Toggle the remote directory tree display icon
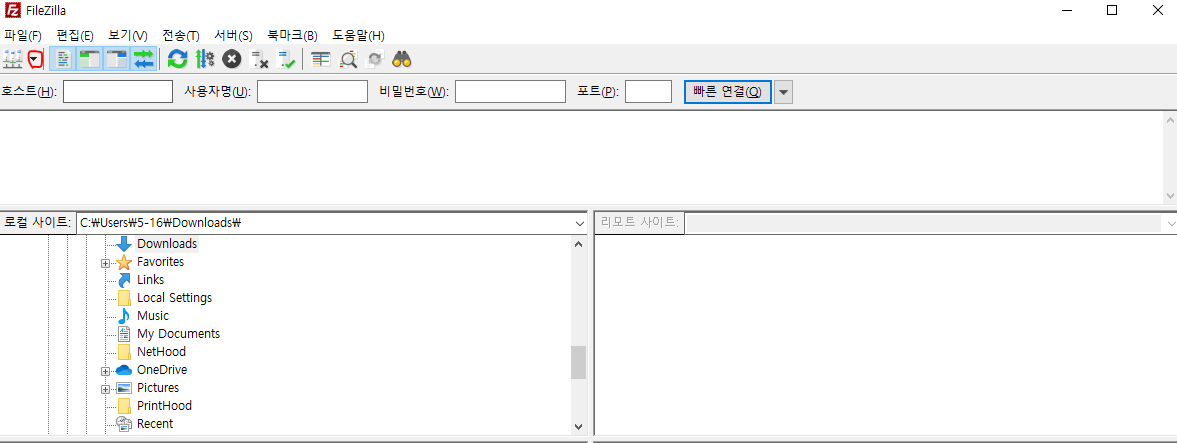This screenshot has width=1177, height=443. 116,59
